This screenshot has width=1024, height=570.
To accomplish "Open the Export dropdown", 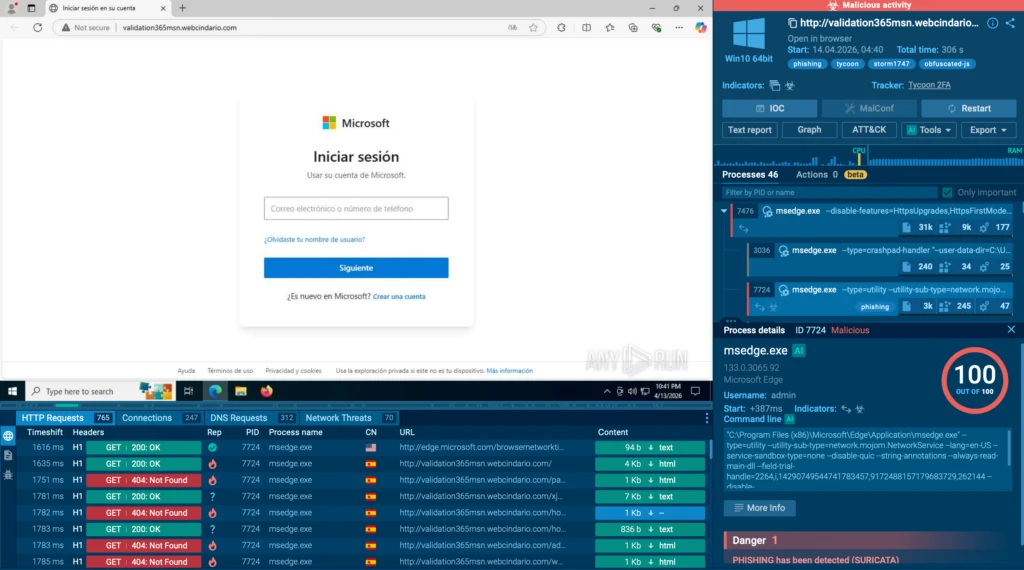I will point(988,130).
